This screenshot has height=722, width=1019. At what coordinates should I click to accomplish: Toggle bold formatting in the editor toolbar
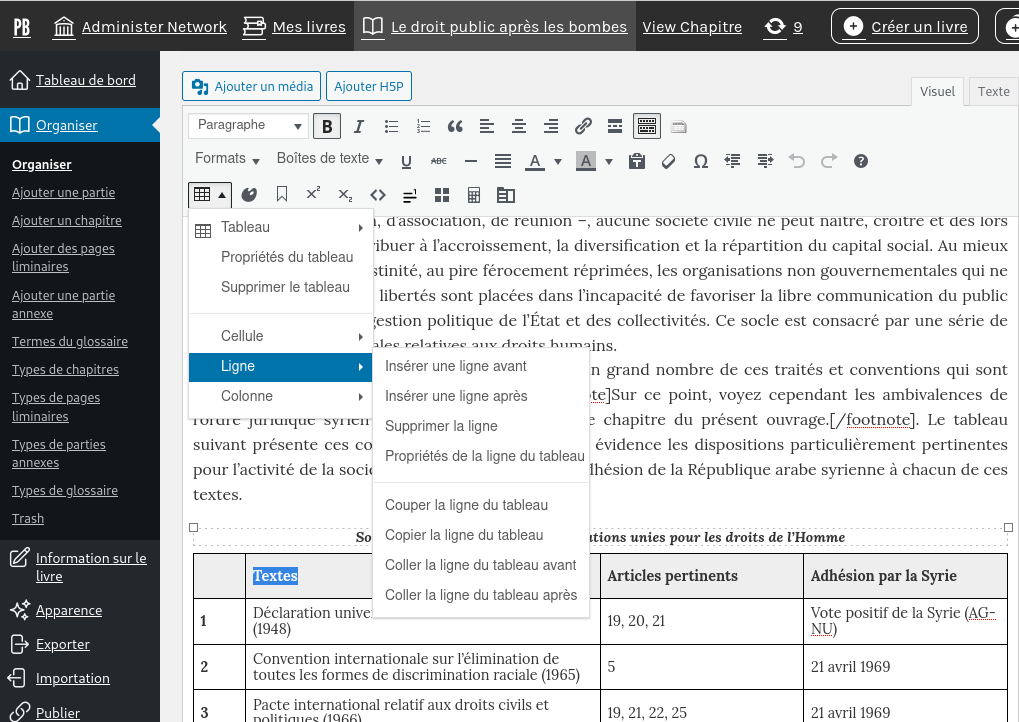coord(327,126)
